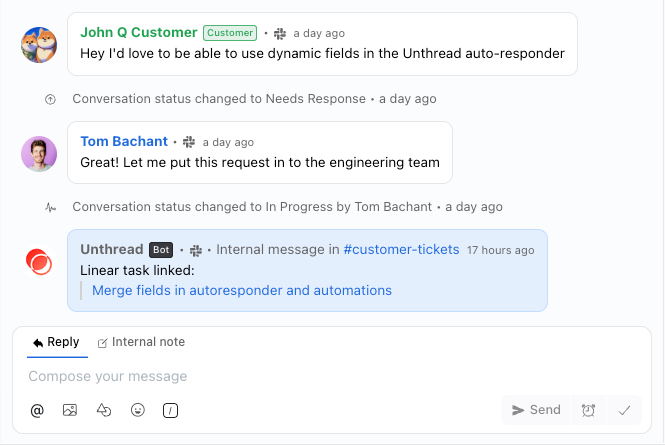Click the red Unthread bot logo
Viewport: 665px width, 445px height.
pyautogui.click(x=39, y=261)
